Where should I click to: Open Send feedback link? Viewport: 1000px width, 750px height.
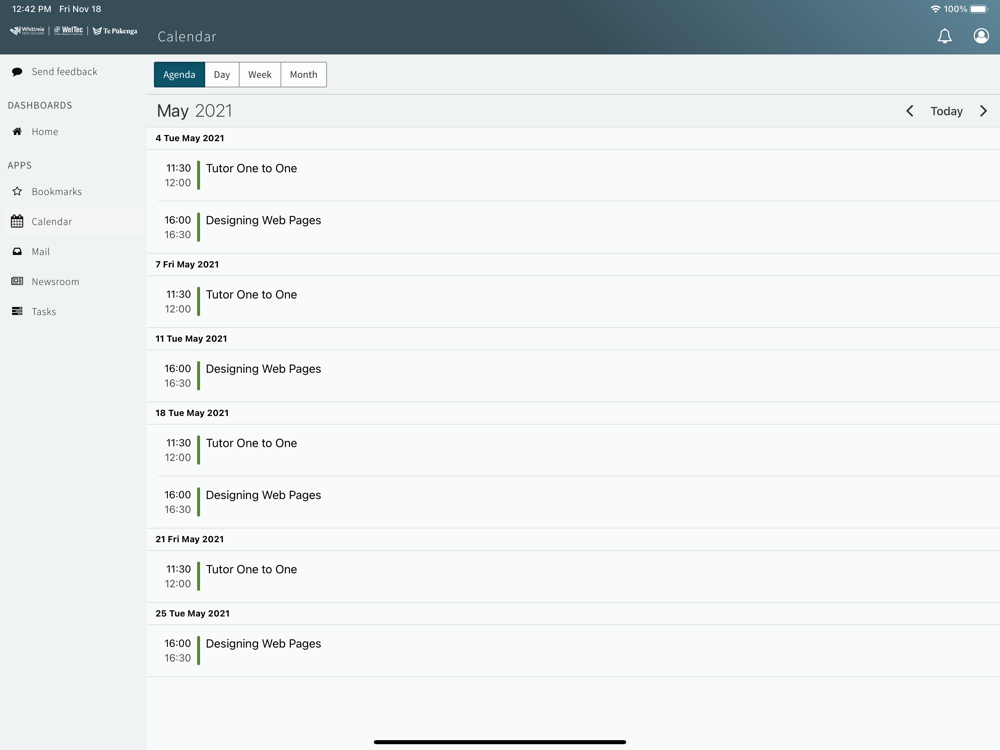(x=64, y=71)
